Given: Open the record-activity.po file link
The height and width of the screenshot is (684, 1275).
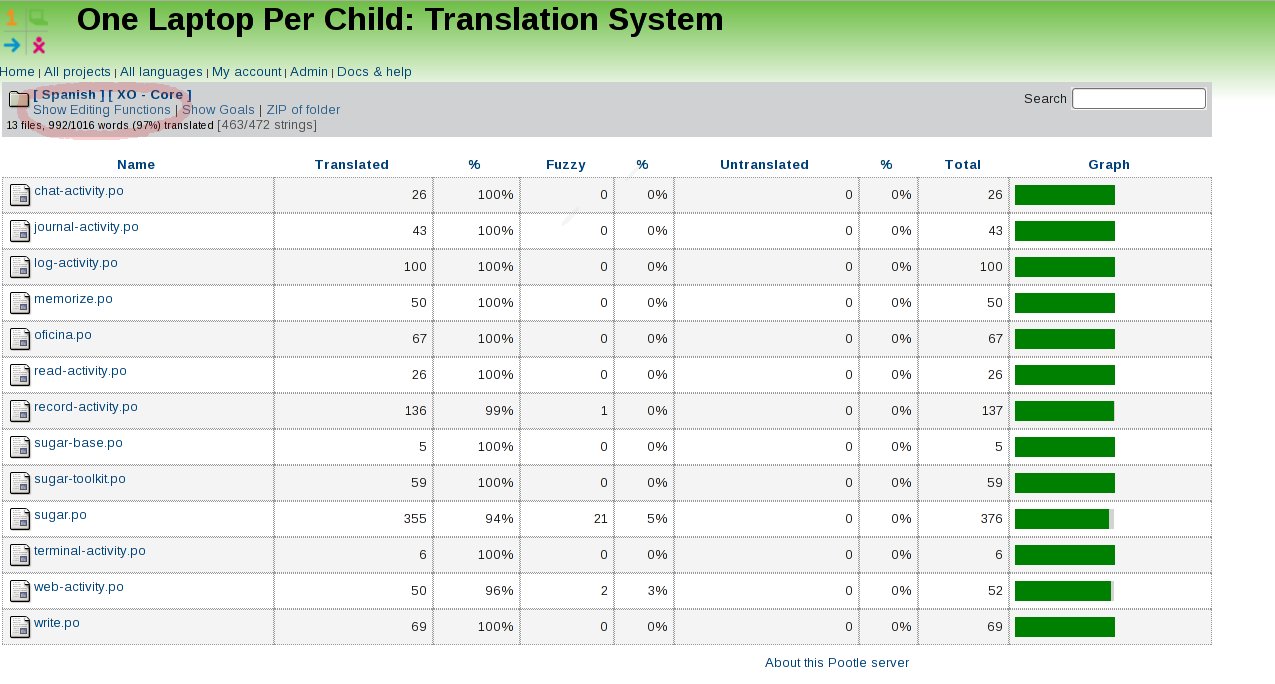Looking at the screenshot, I should (86, 407).
